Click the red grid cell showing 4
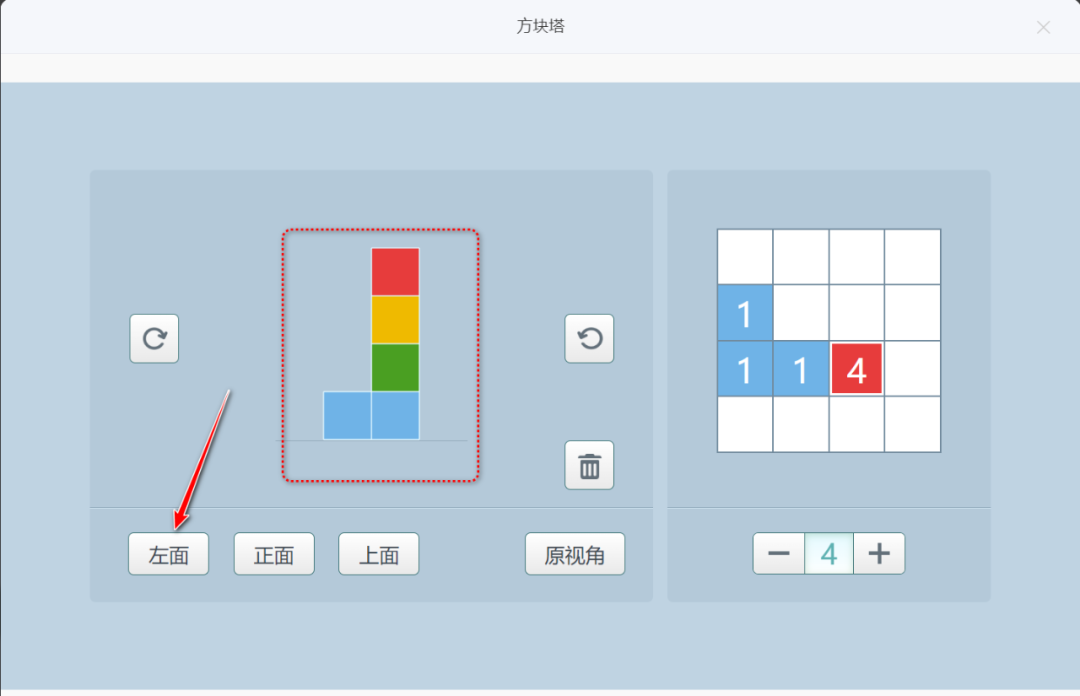Image resolution: width=1080 pixels, height=696 pixels. click(x=856, y=369)
